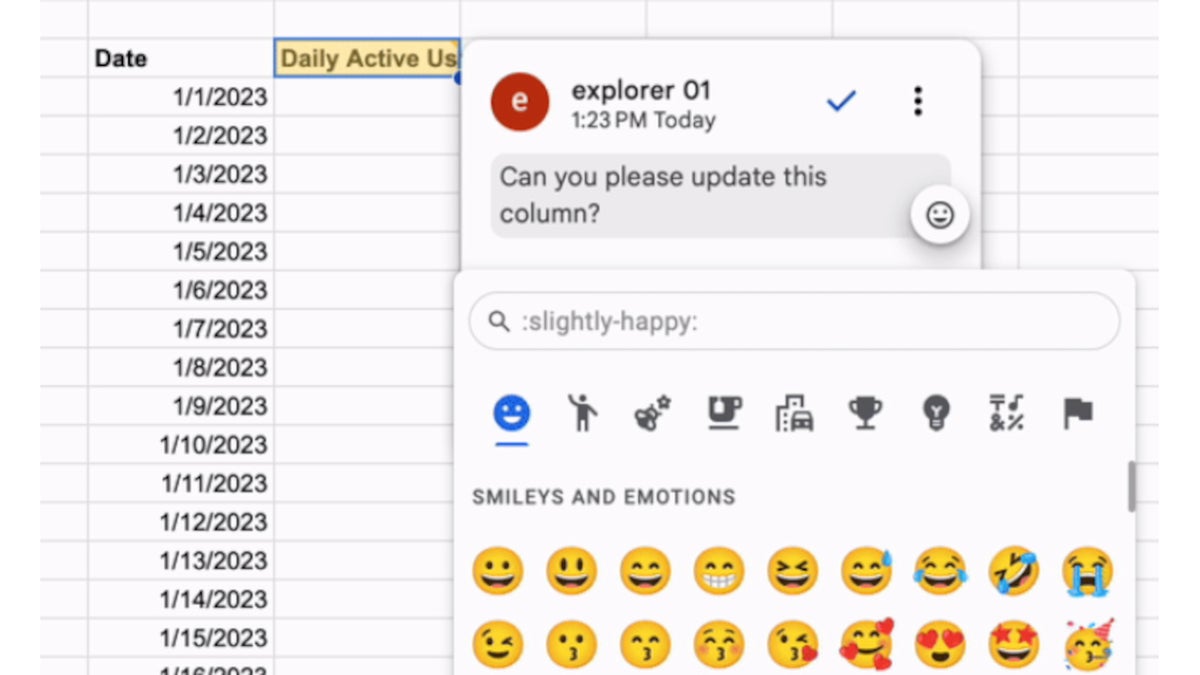Pick the grinning face with smiling eyes emoji
Screen dimensions: 1200x675
click(645, 572)
